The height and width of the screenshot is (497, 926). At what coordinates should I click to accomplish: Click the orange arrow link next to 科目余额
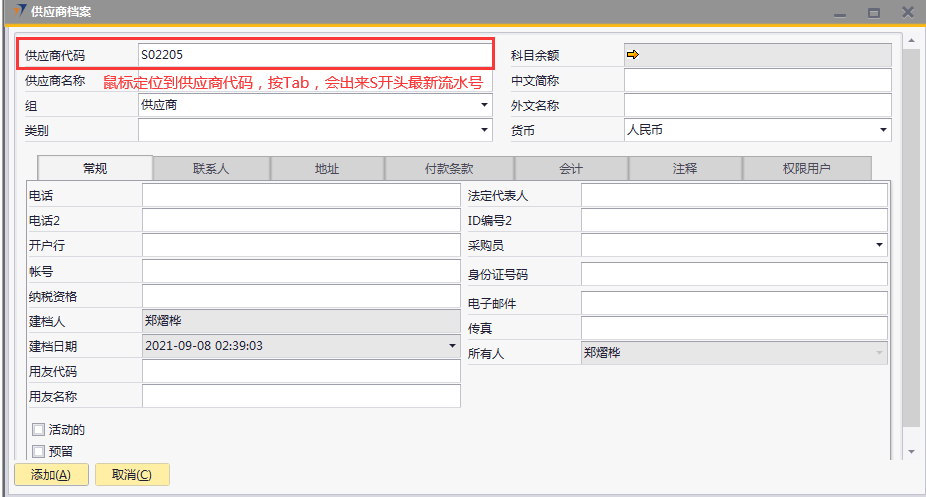click(632, 55)
